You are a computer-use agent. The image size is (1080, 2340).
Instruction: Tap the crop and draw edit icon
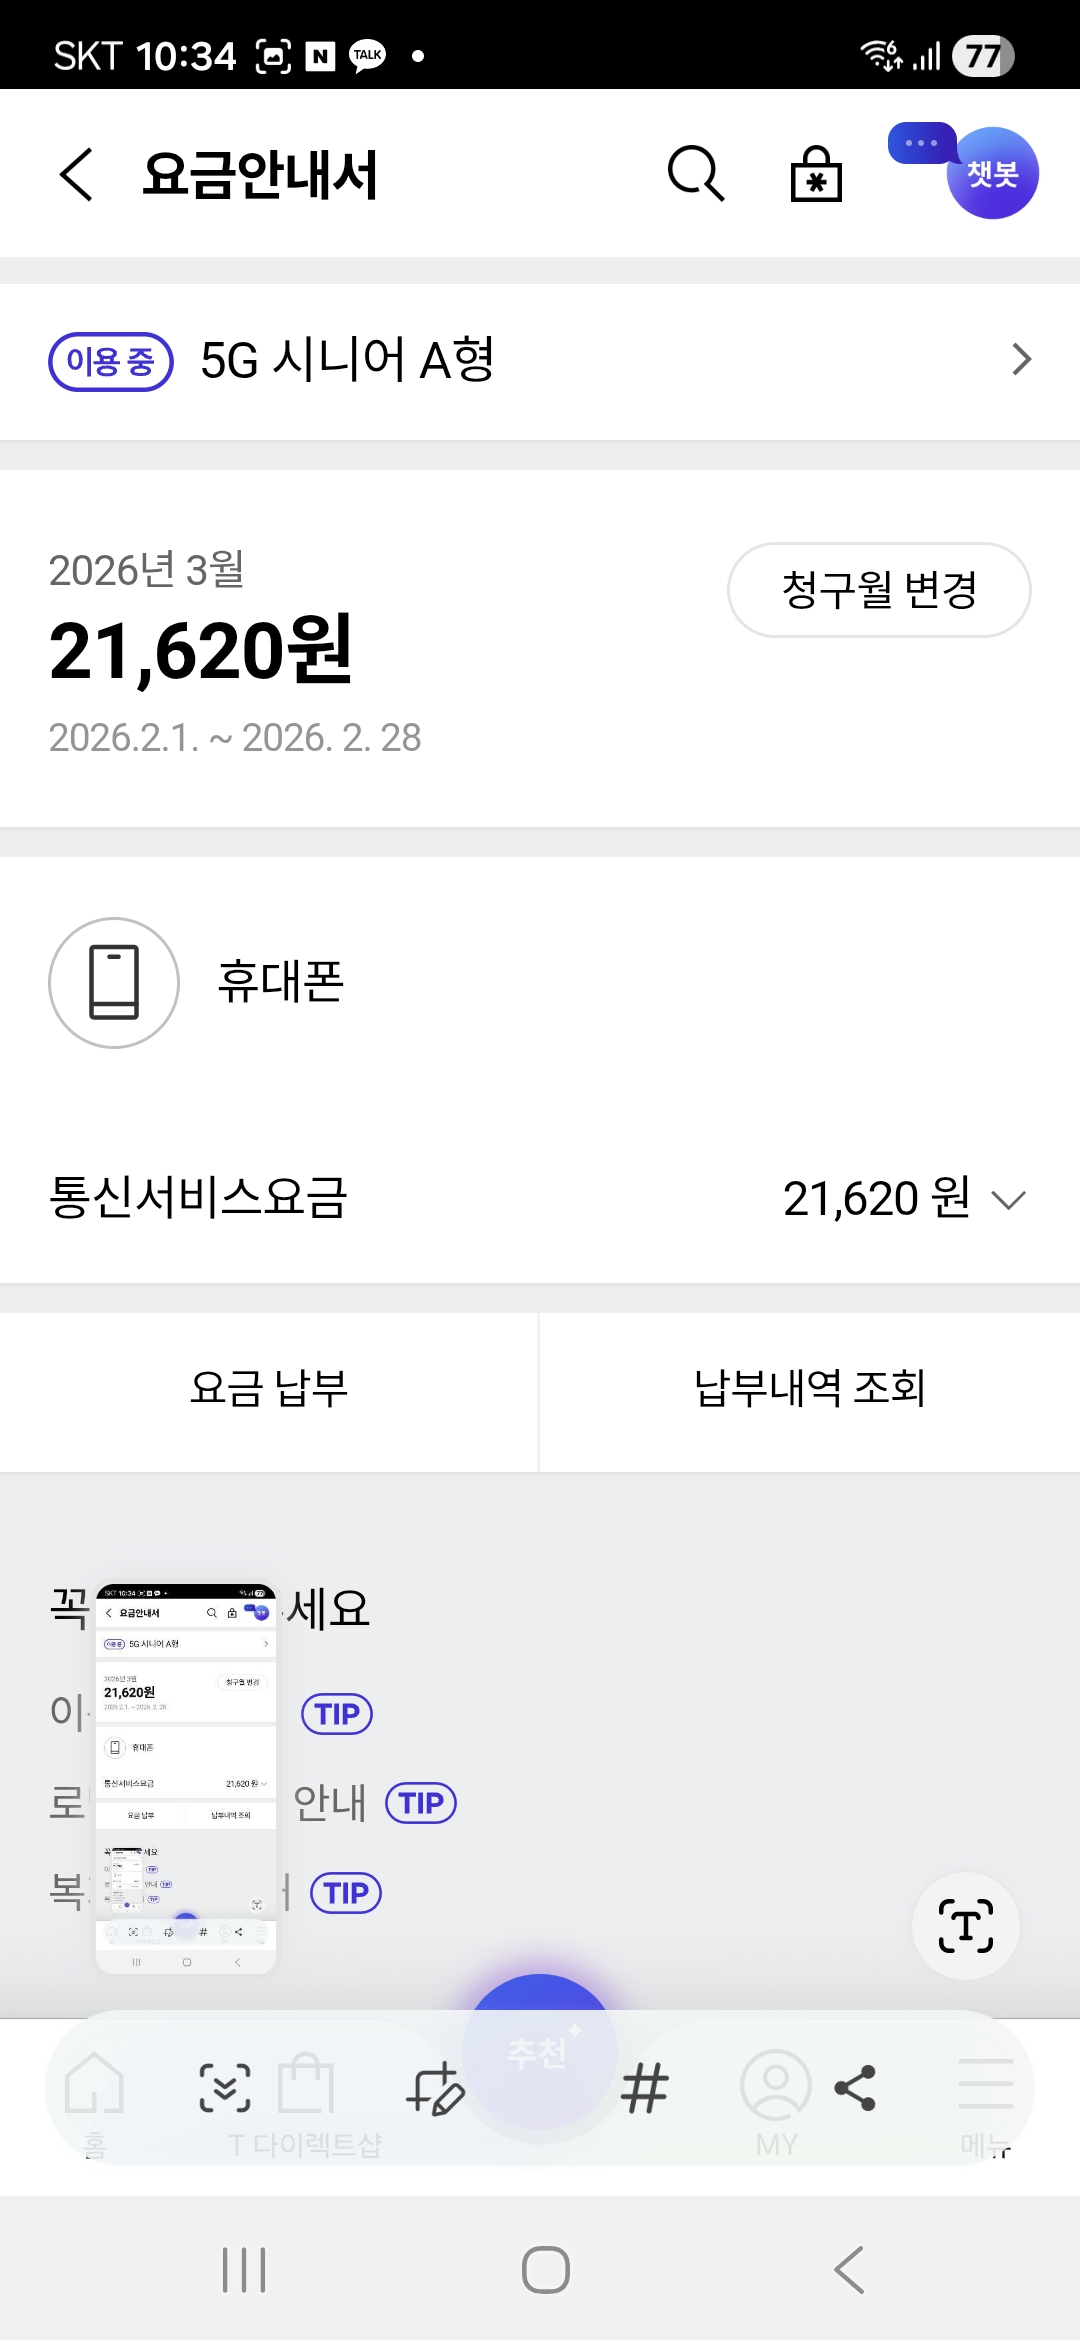(x=435, y=2089)
